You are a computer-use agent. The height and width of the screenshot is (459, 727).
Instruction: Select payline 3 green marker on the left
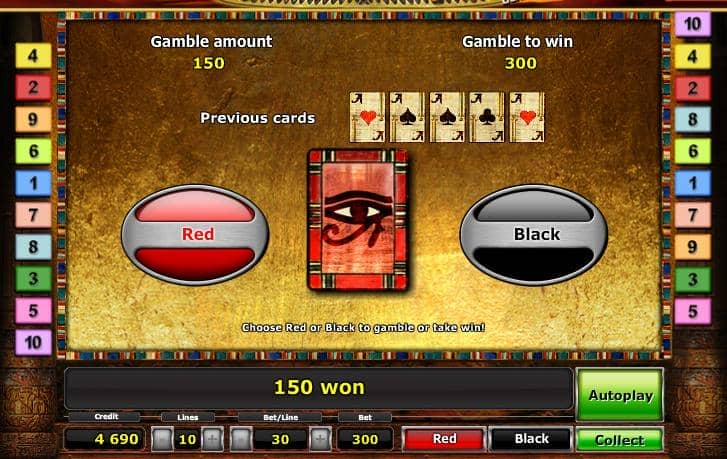pos(33,279)
